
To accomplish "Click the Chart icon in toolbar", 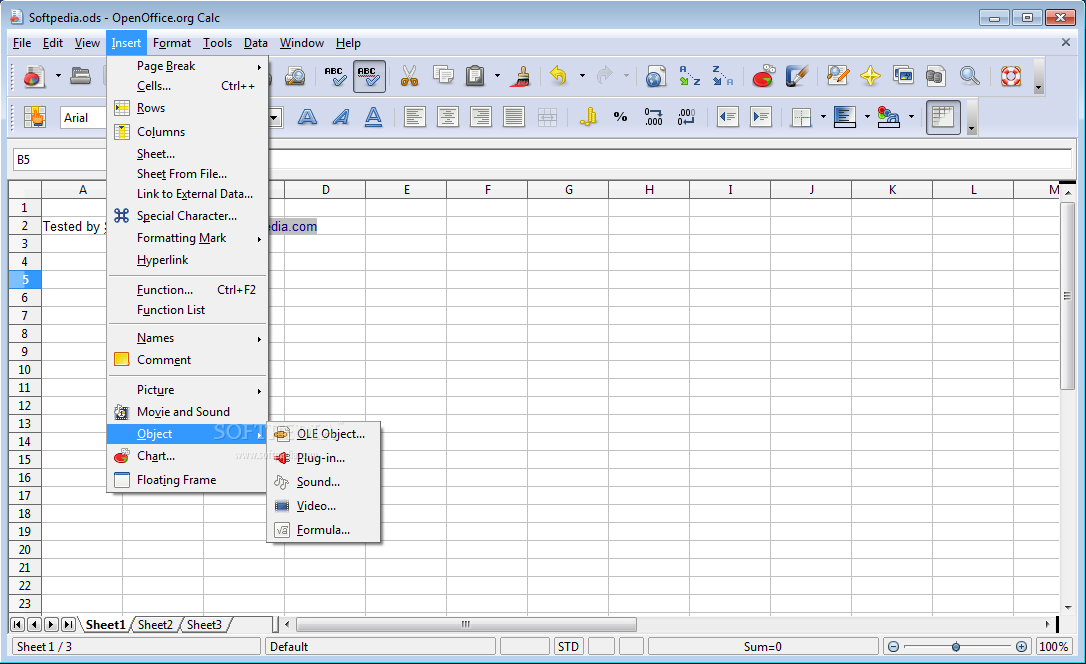I will pos(763,75).
